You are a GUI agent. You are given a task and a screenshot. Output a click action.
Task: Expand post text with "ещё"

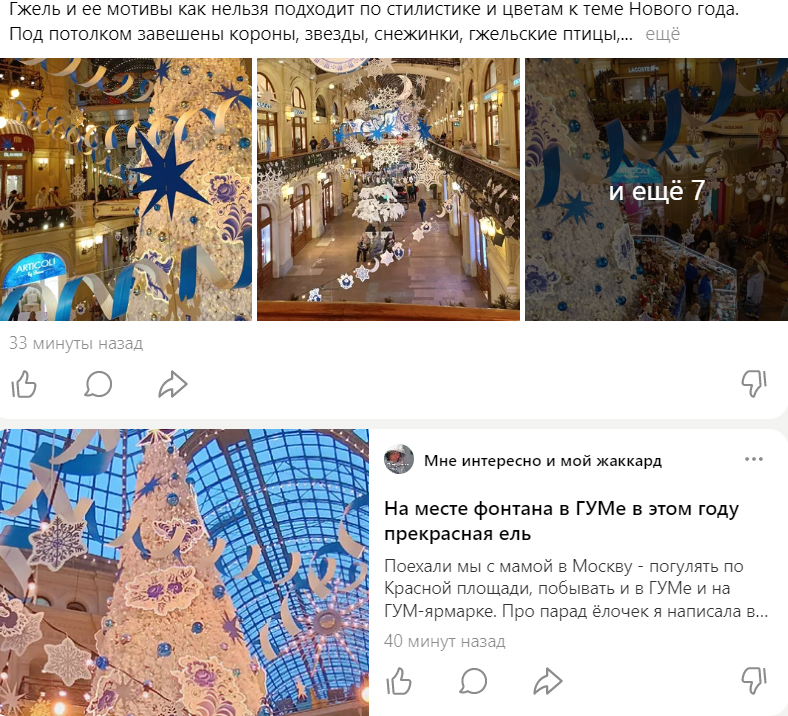[x=662, y=34]
